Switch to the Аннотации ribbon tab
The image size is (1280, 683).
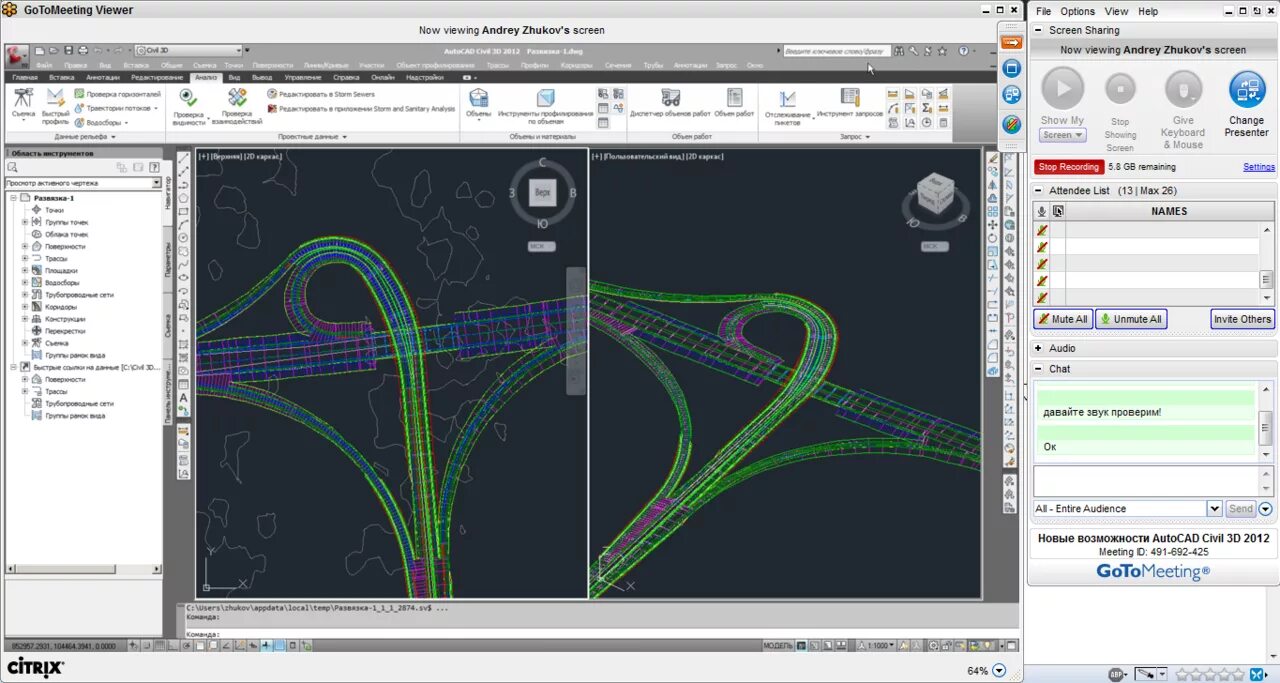(x=103, y=77)
